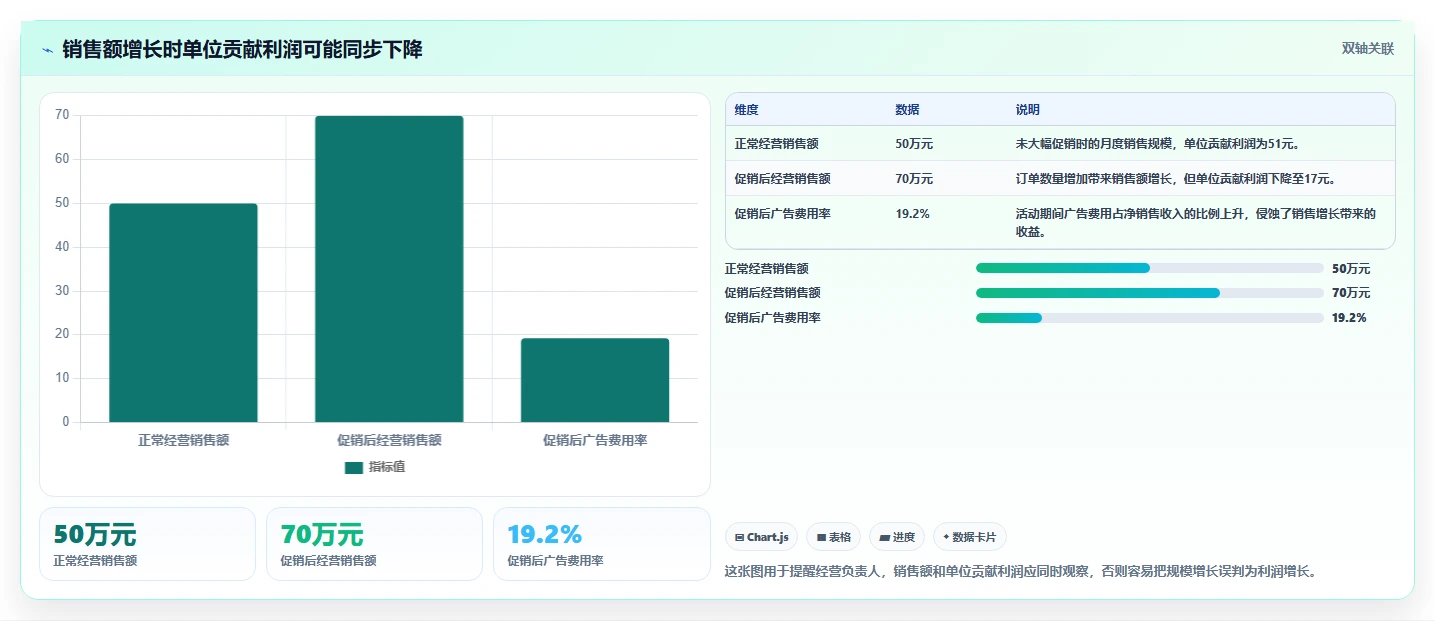Click the 50万元 cell in the table
The height and width of the screenshot is (621, 1435).
[914, 144]
